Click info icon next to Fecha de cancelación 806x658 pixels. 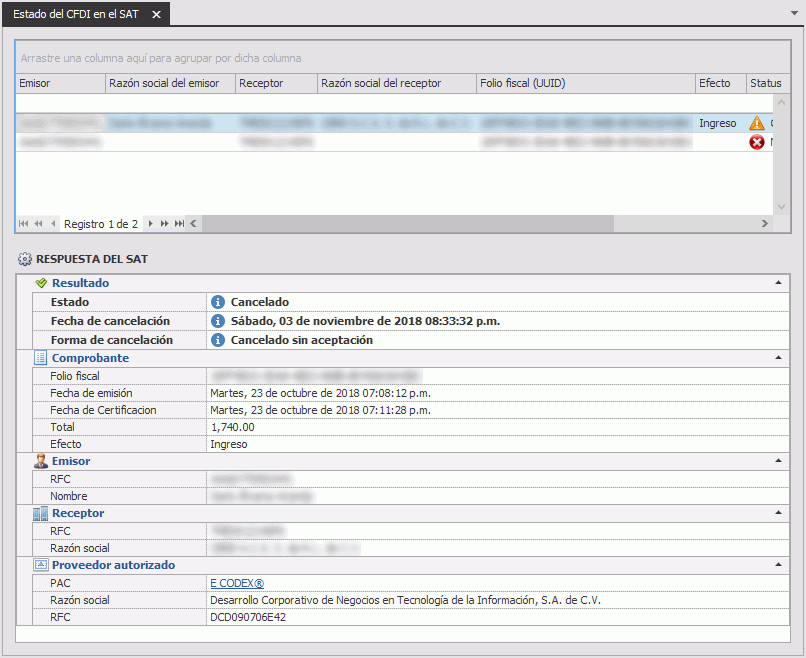(217, 321)
